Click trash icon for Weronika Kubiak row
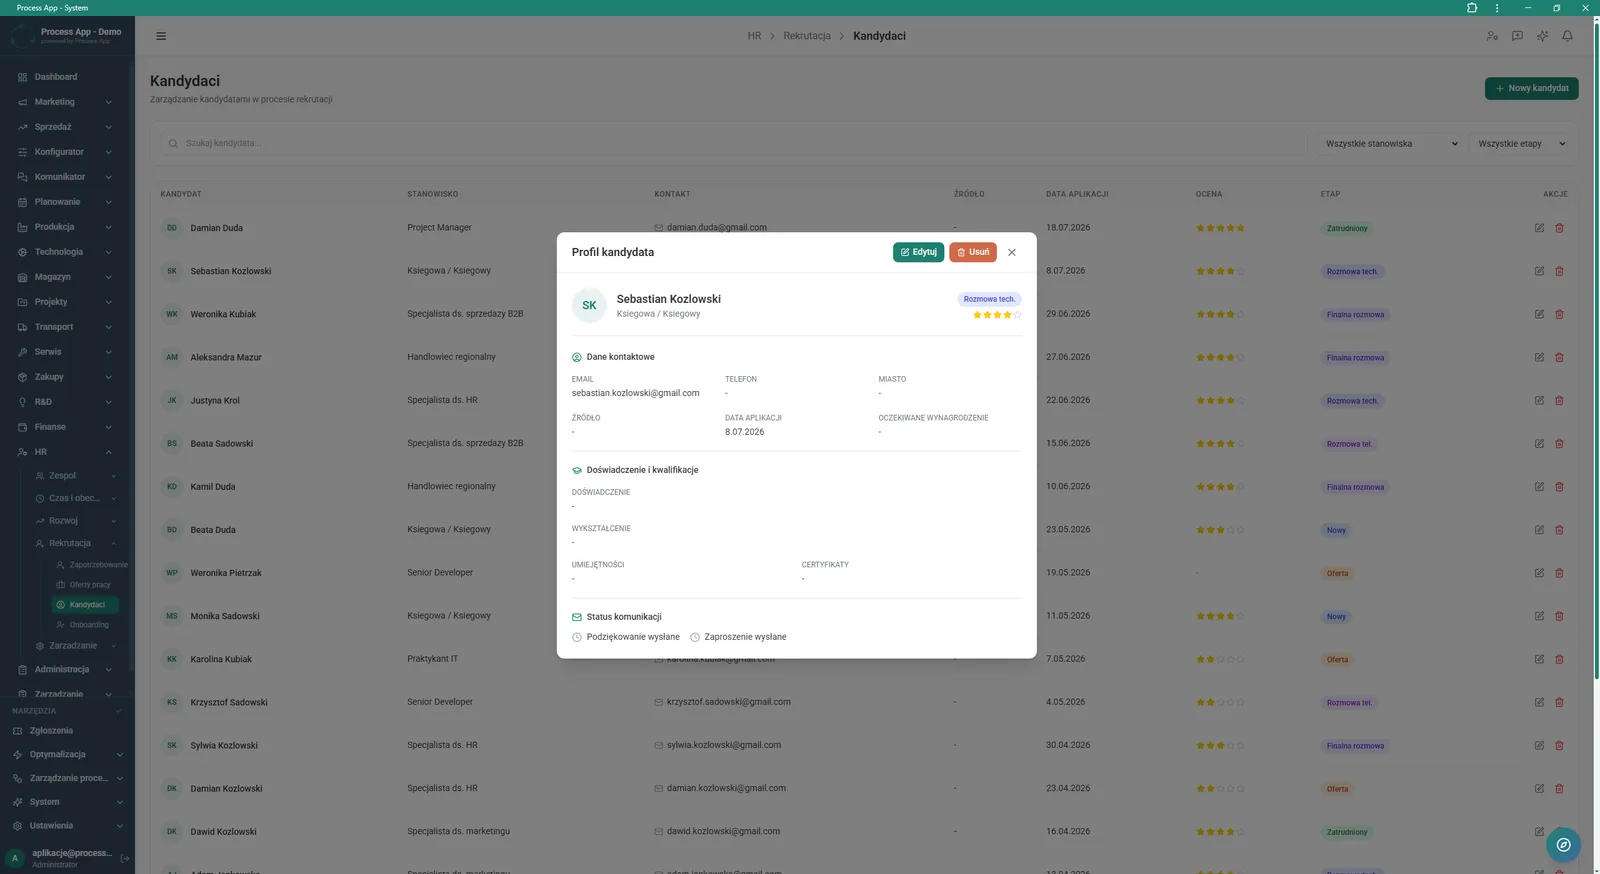The width and height of the screenshot is (1600, 874). point(1559,314)
